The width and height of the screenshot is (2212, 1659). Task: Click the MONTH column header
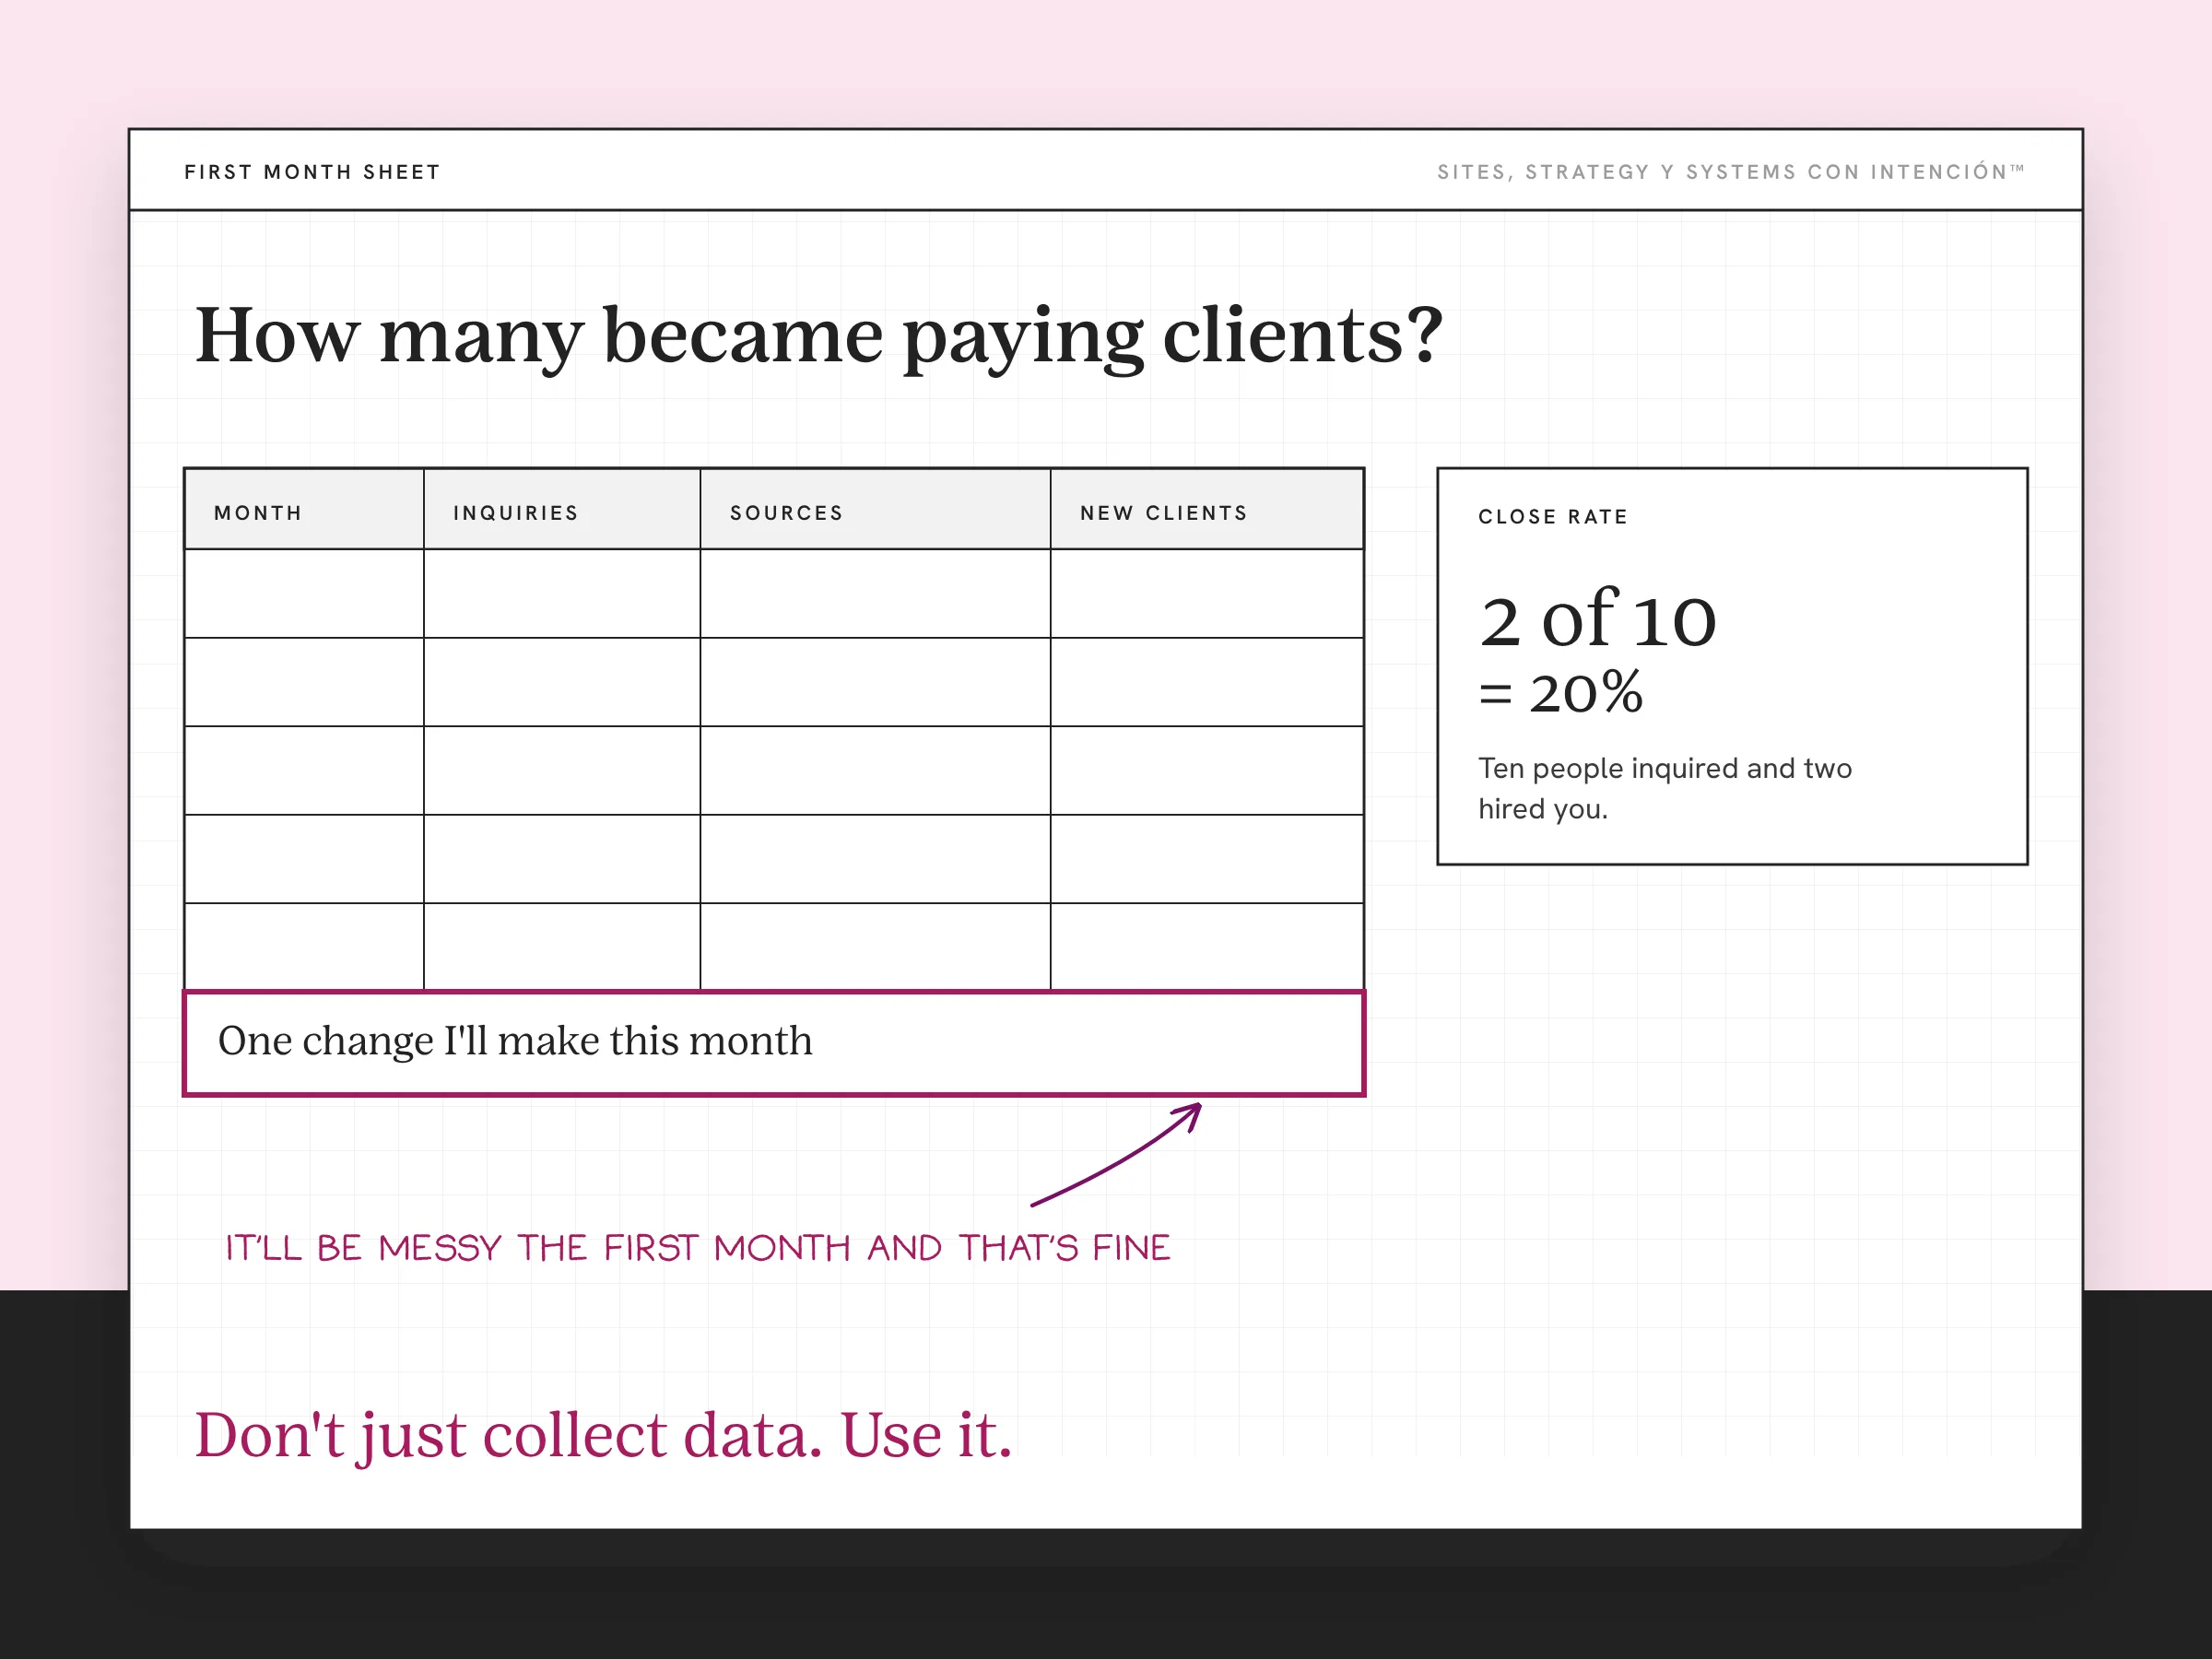click(x=304, y=511)
